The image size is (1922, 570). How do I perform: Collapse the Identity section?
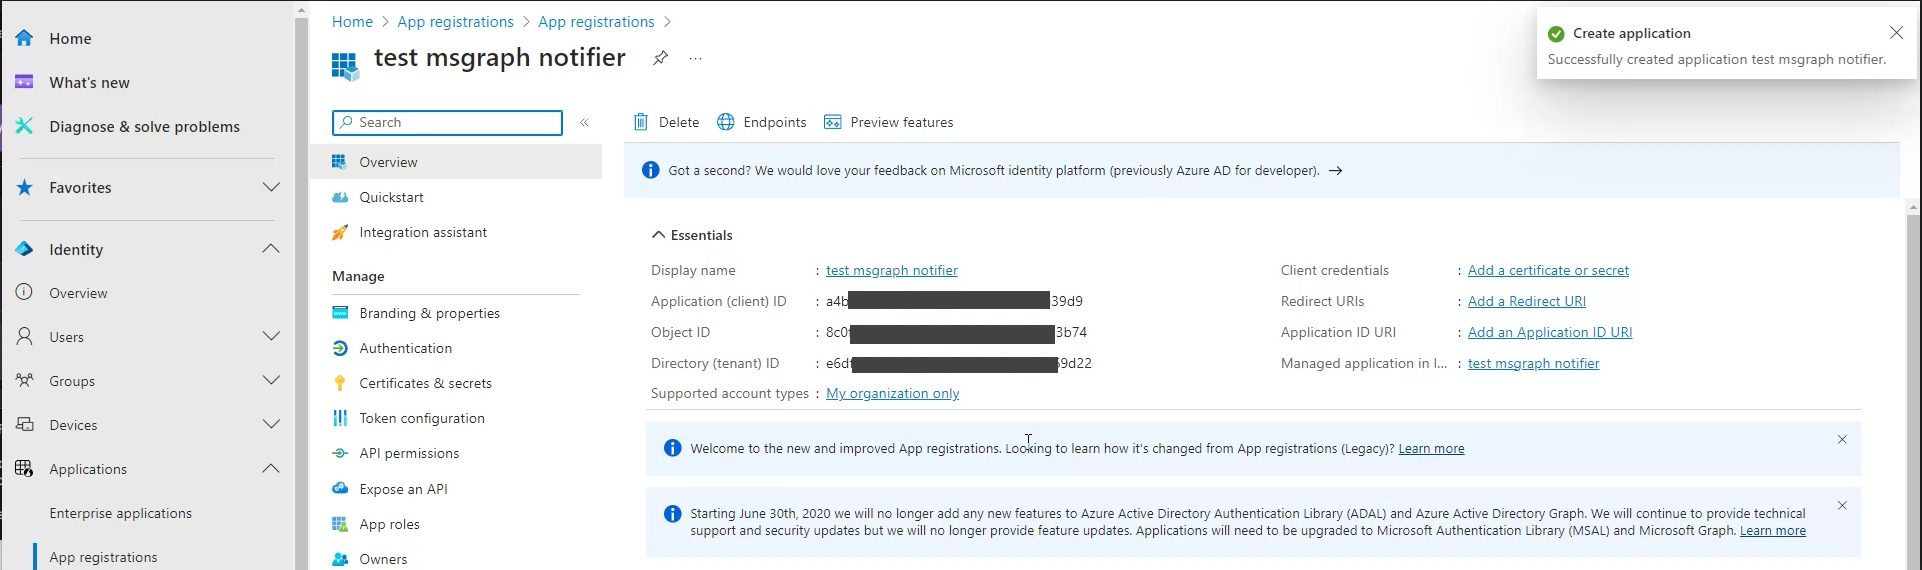point(271,249)
